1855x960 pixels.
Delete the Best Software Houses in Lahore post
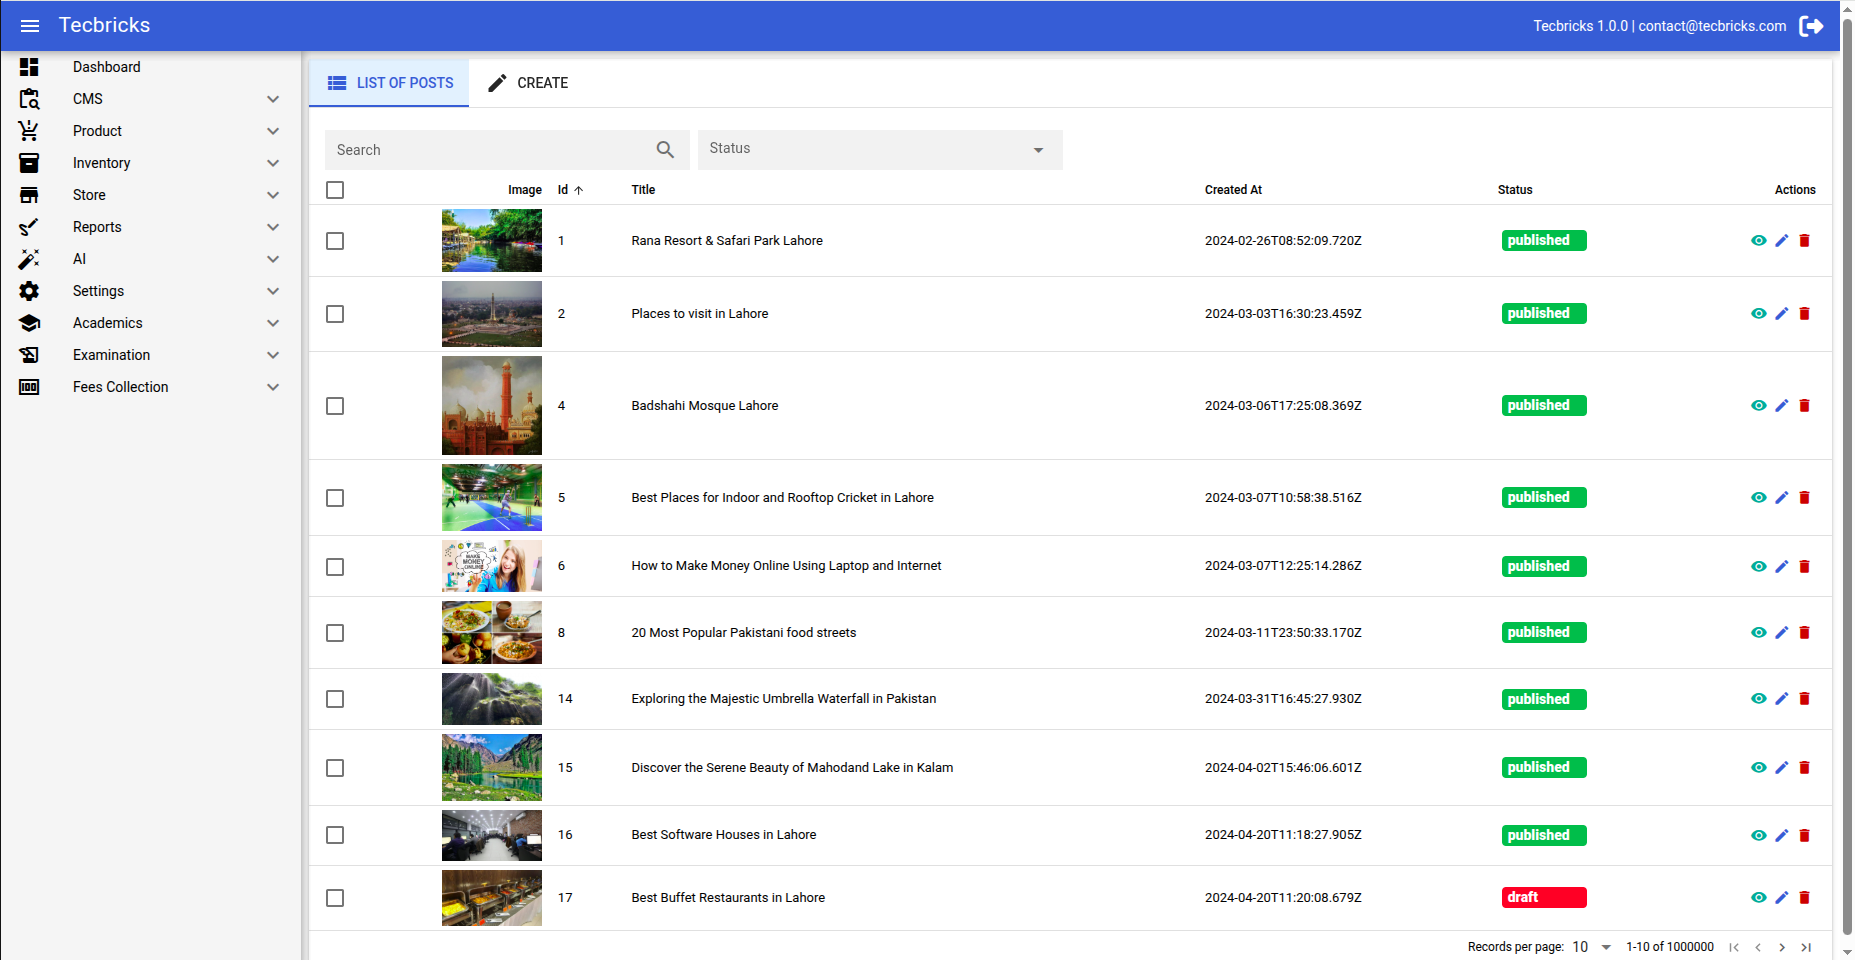[1805, 836]
